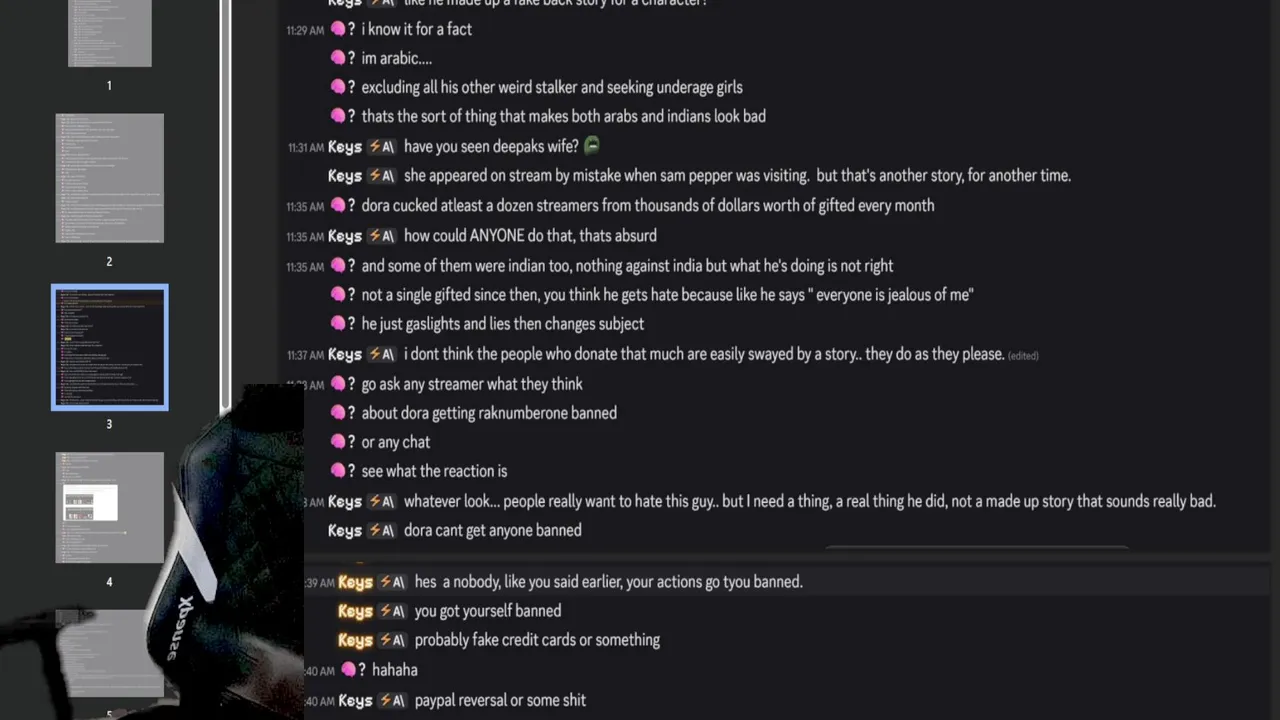Click the 11:31 AM message timestamp

coord(305,148)
